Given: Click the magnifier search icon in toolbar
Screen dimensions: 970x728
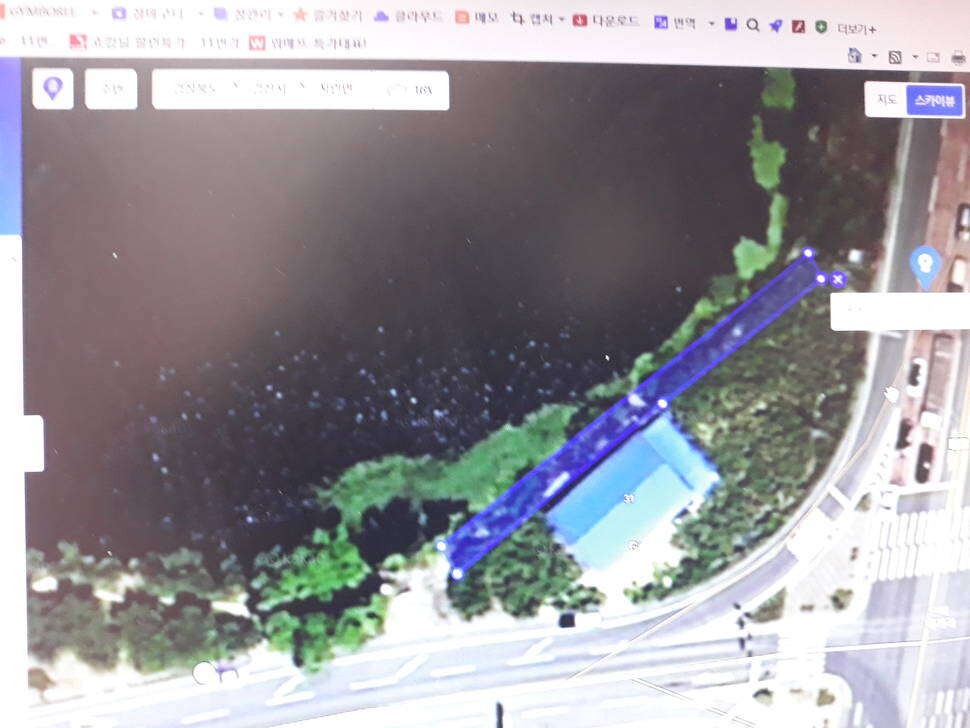Looking at the screenshot, I should [x=753, y=25].
